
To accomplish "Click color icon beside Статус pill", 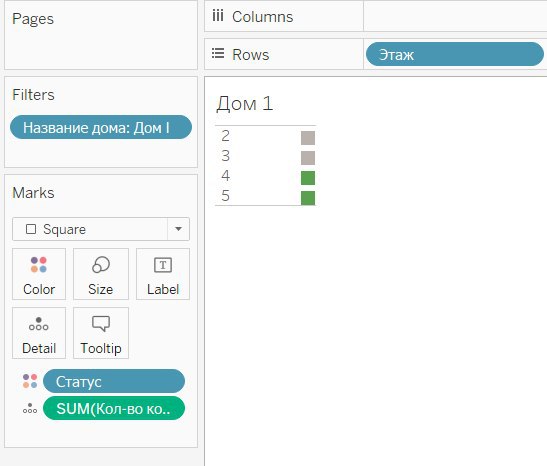I will click(30, 381).
